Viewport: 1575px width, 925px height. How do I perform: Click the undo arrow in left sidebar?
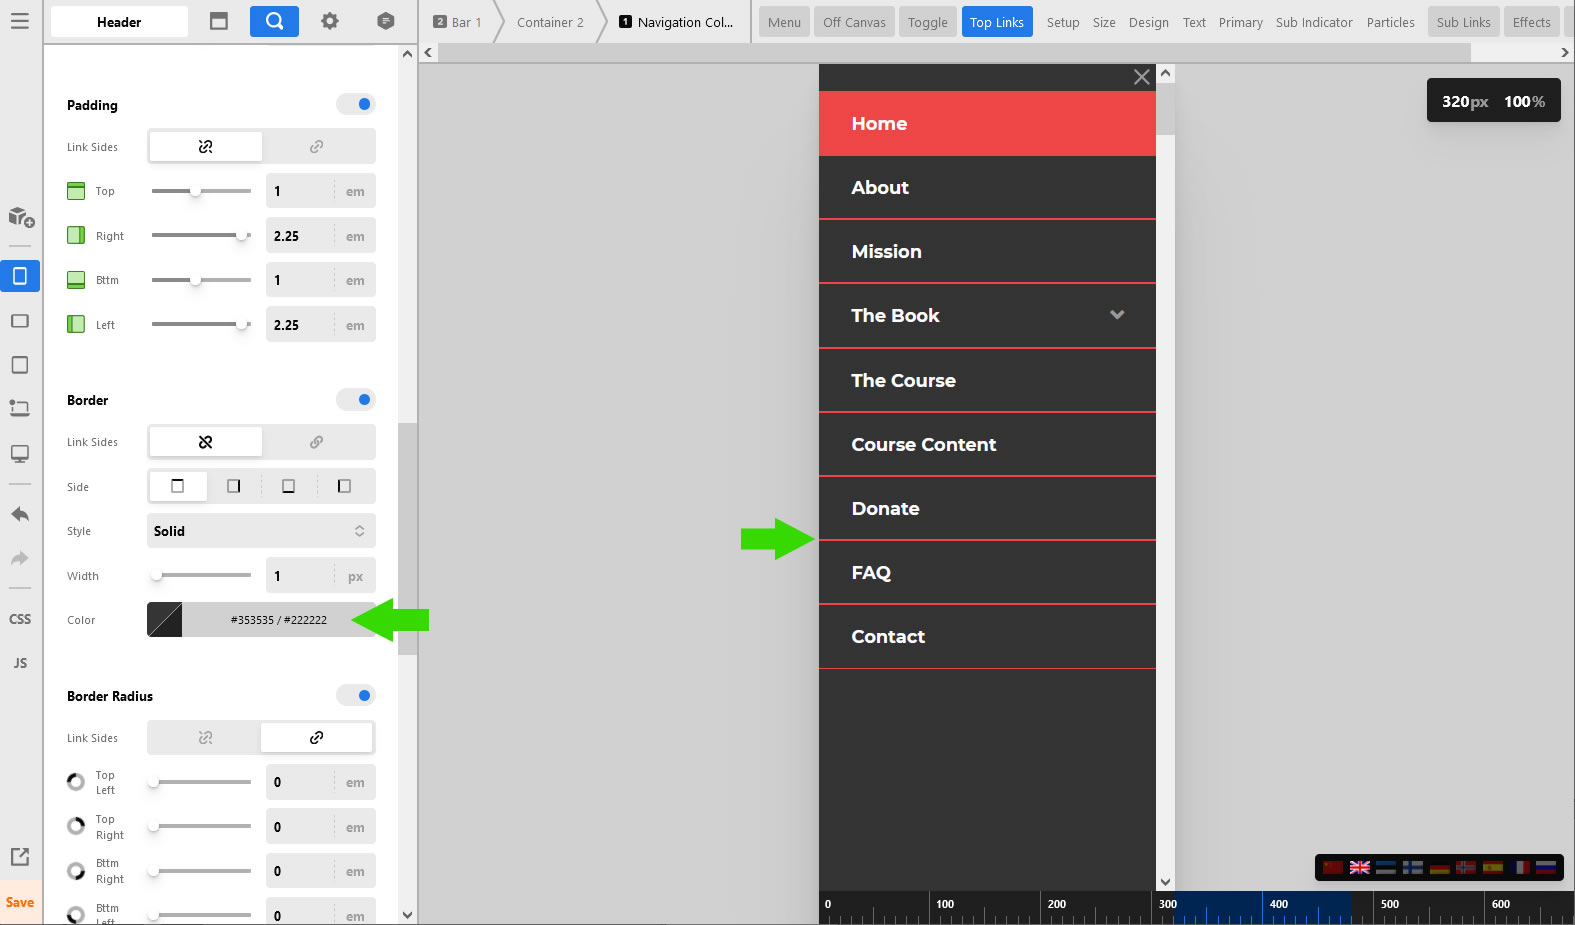(19, 514)
